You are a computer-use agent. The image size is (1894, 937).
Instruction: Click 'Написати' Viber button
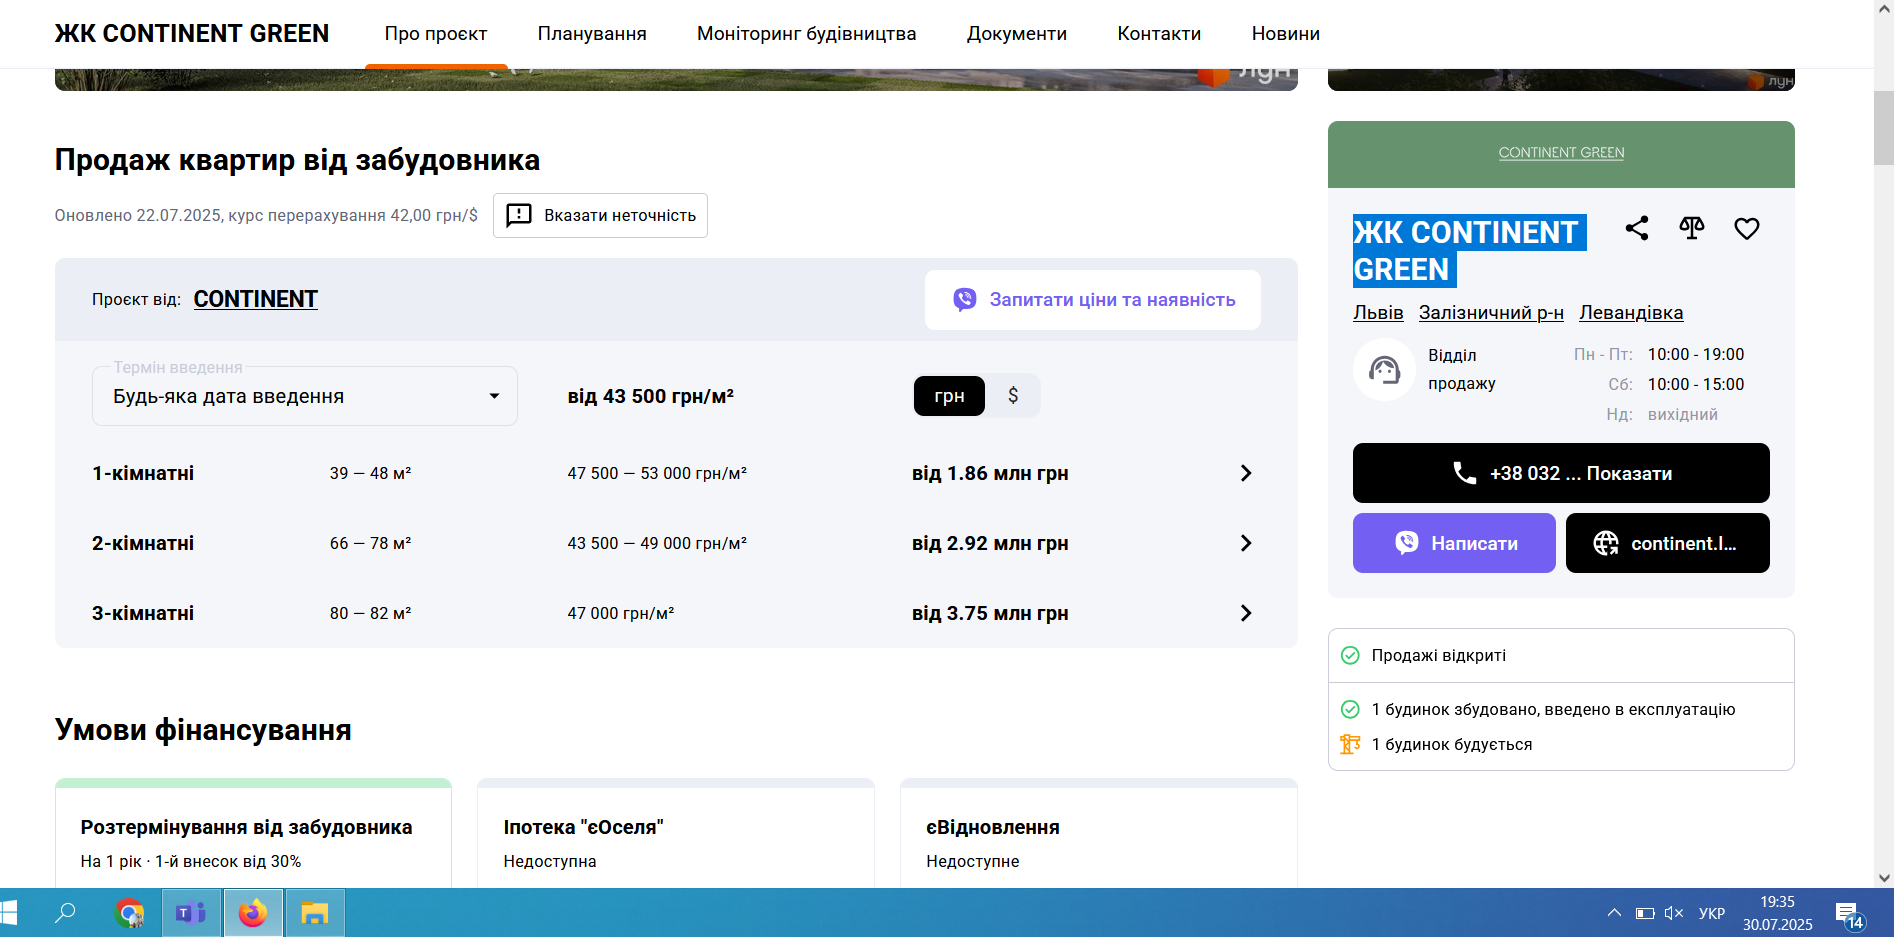[x=1454, y=543]
